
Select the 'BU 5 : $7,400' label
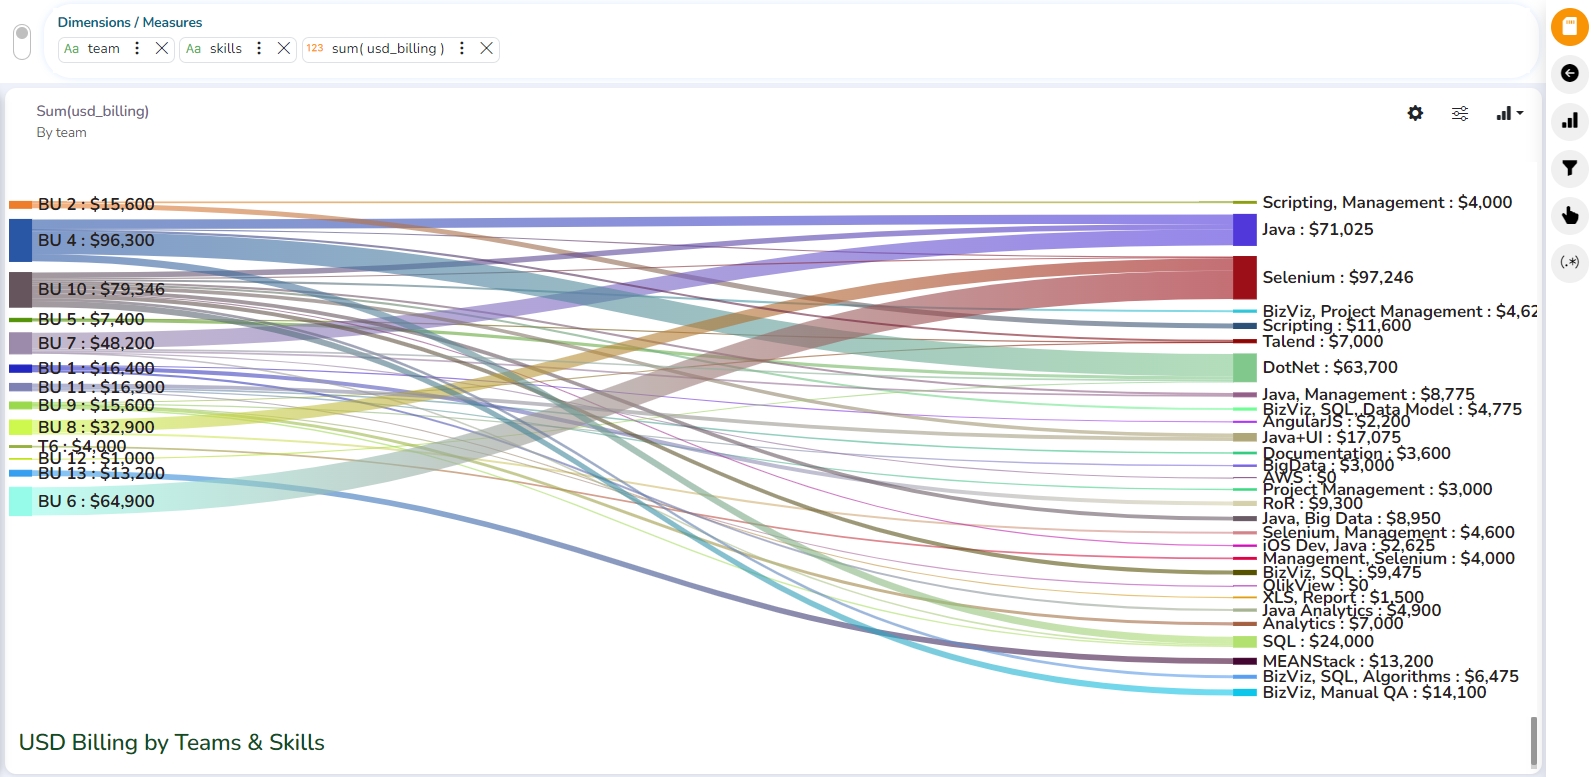91,319
